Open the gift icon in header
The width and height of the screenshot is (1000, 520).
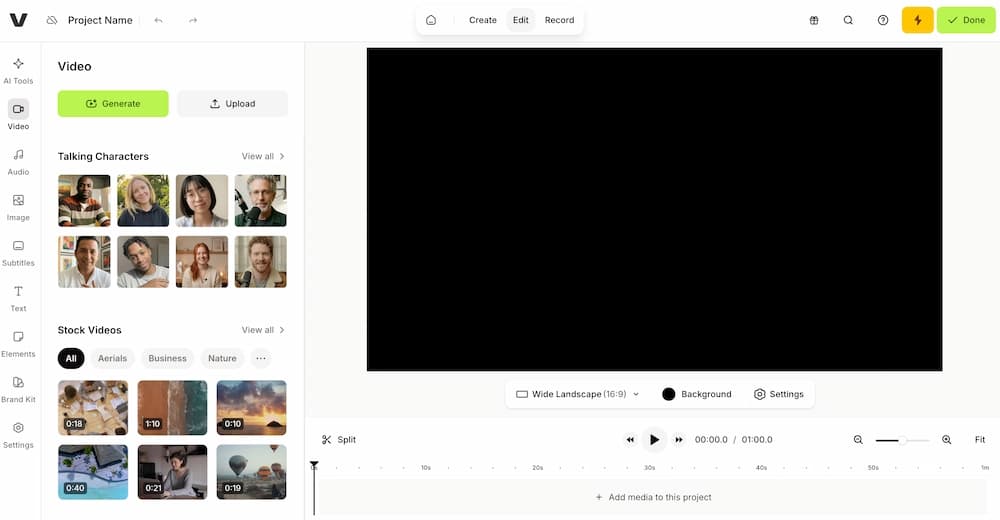pyautogui.click(x=814, y=20)
